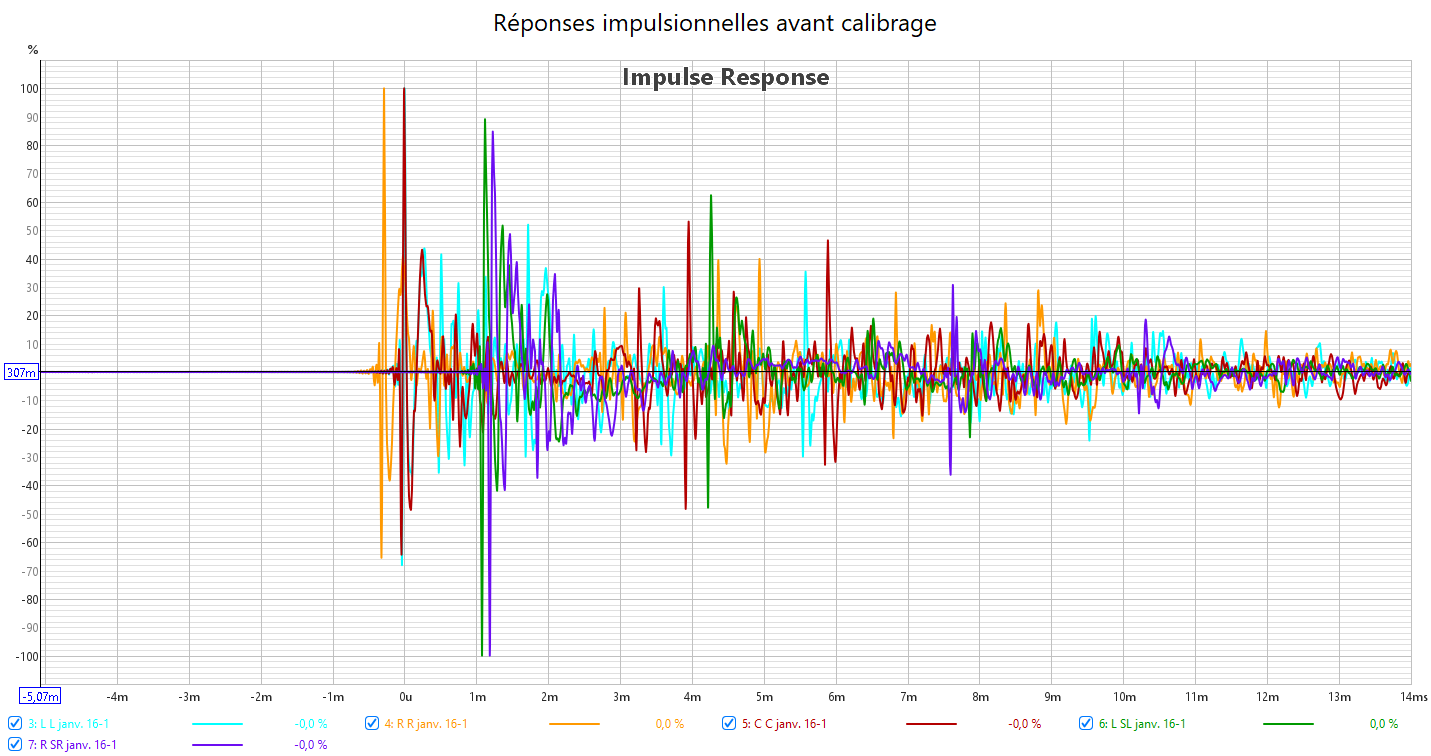Viewport: 1431px width, 756px height.
Task: Uncheck the '3: L L janv. 16-1' trace checkbox
Action: [15, 723]
